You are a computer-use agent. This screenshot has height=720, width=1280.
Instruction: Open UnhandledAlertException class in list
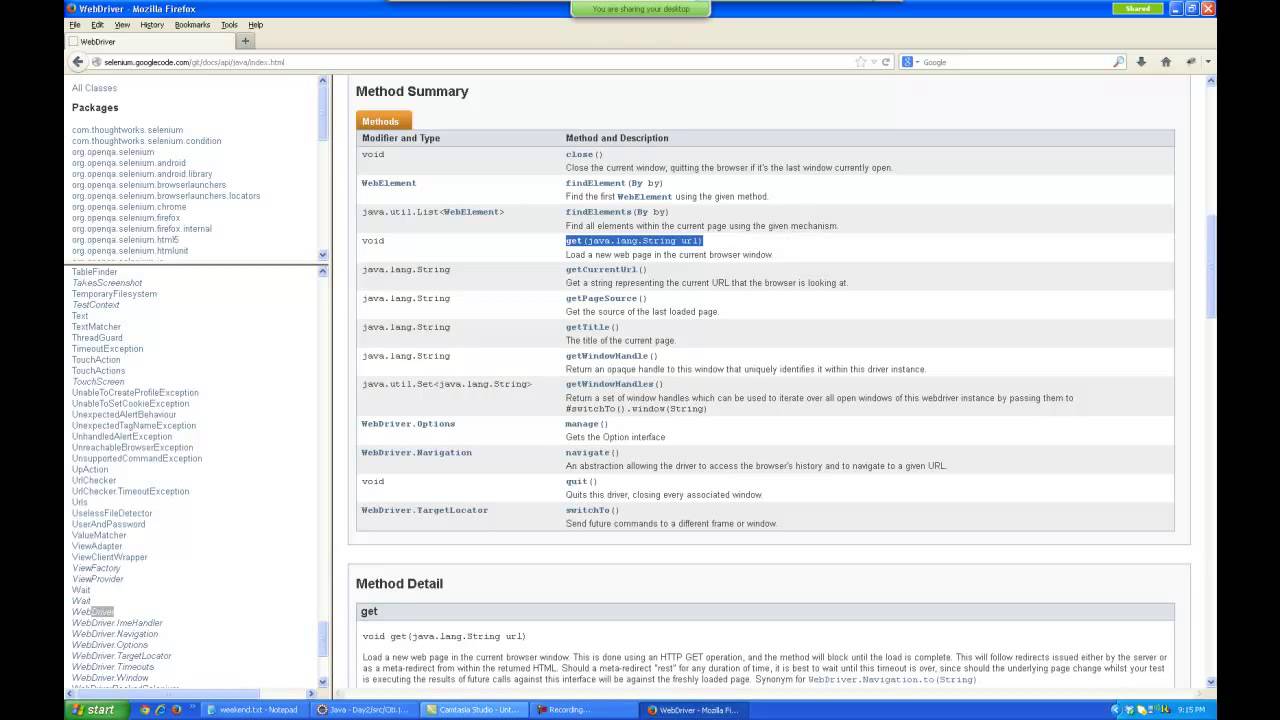click(x=122, y=437)
